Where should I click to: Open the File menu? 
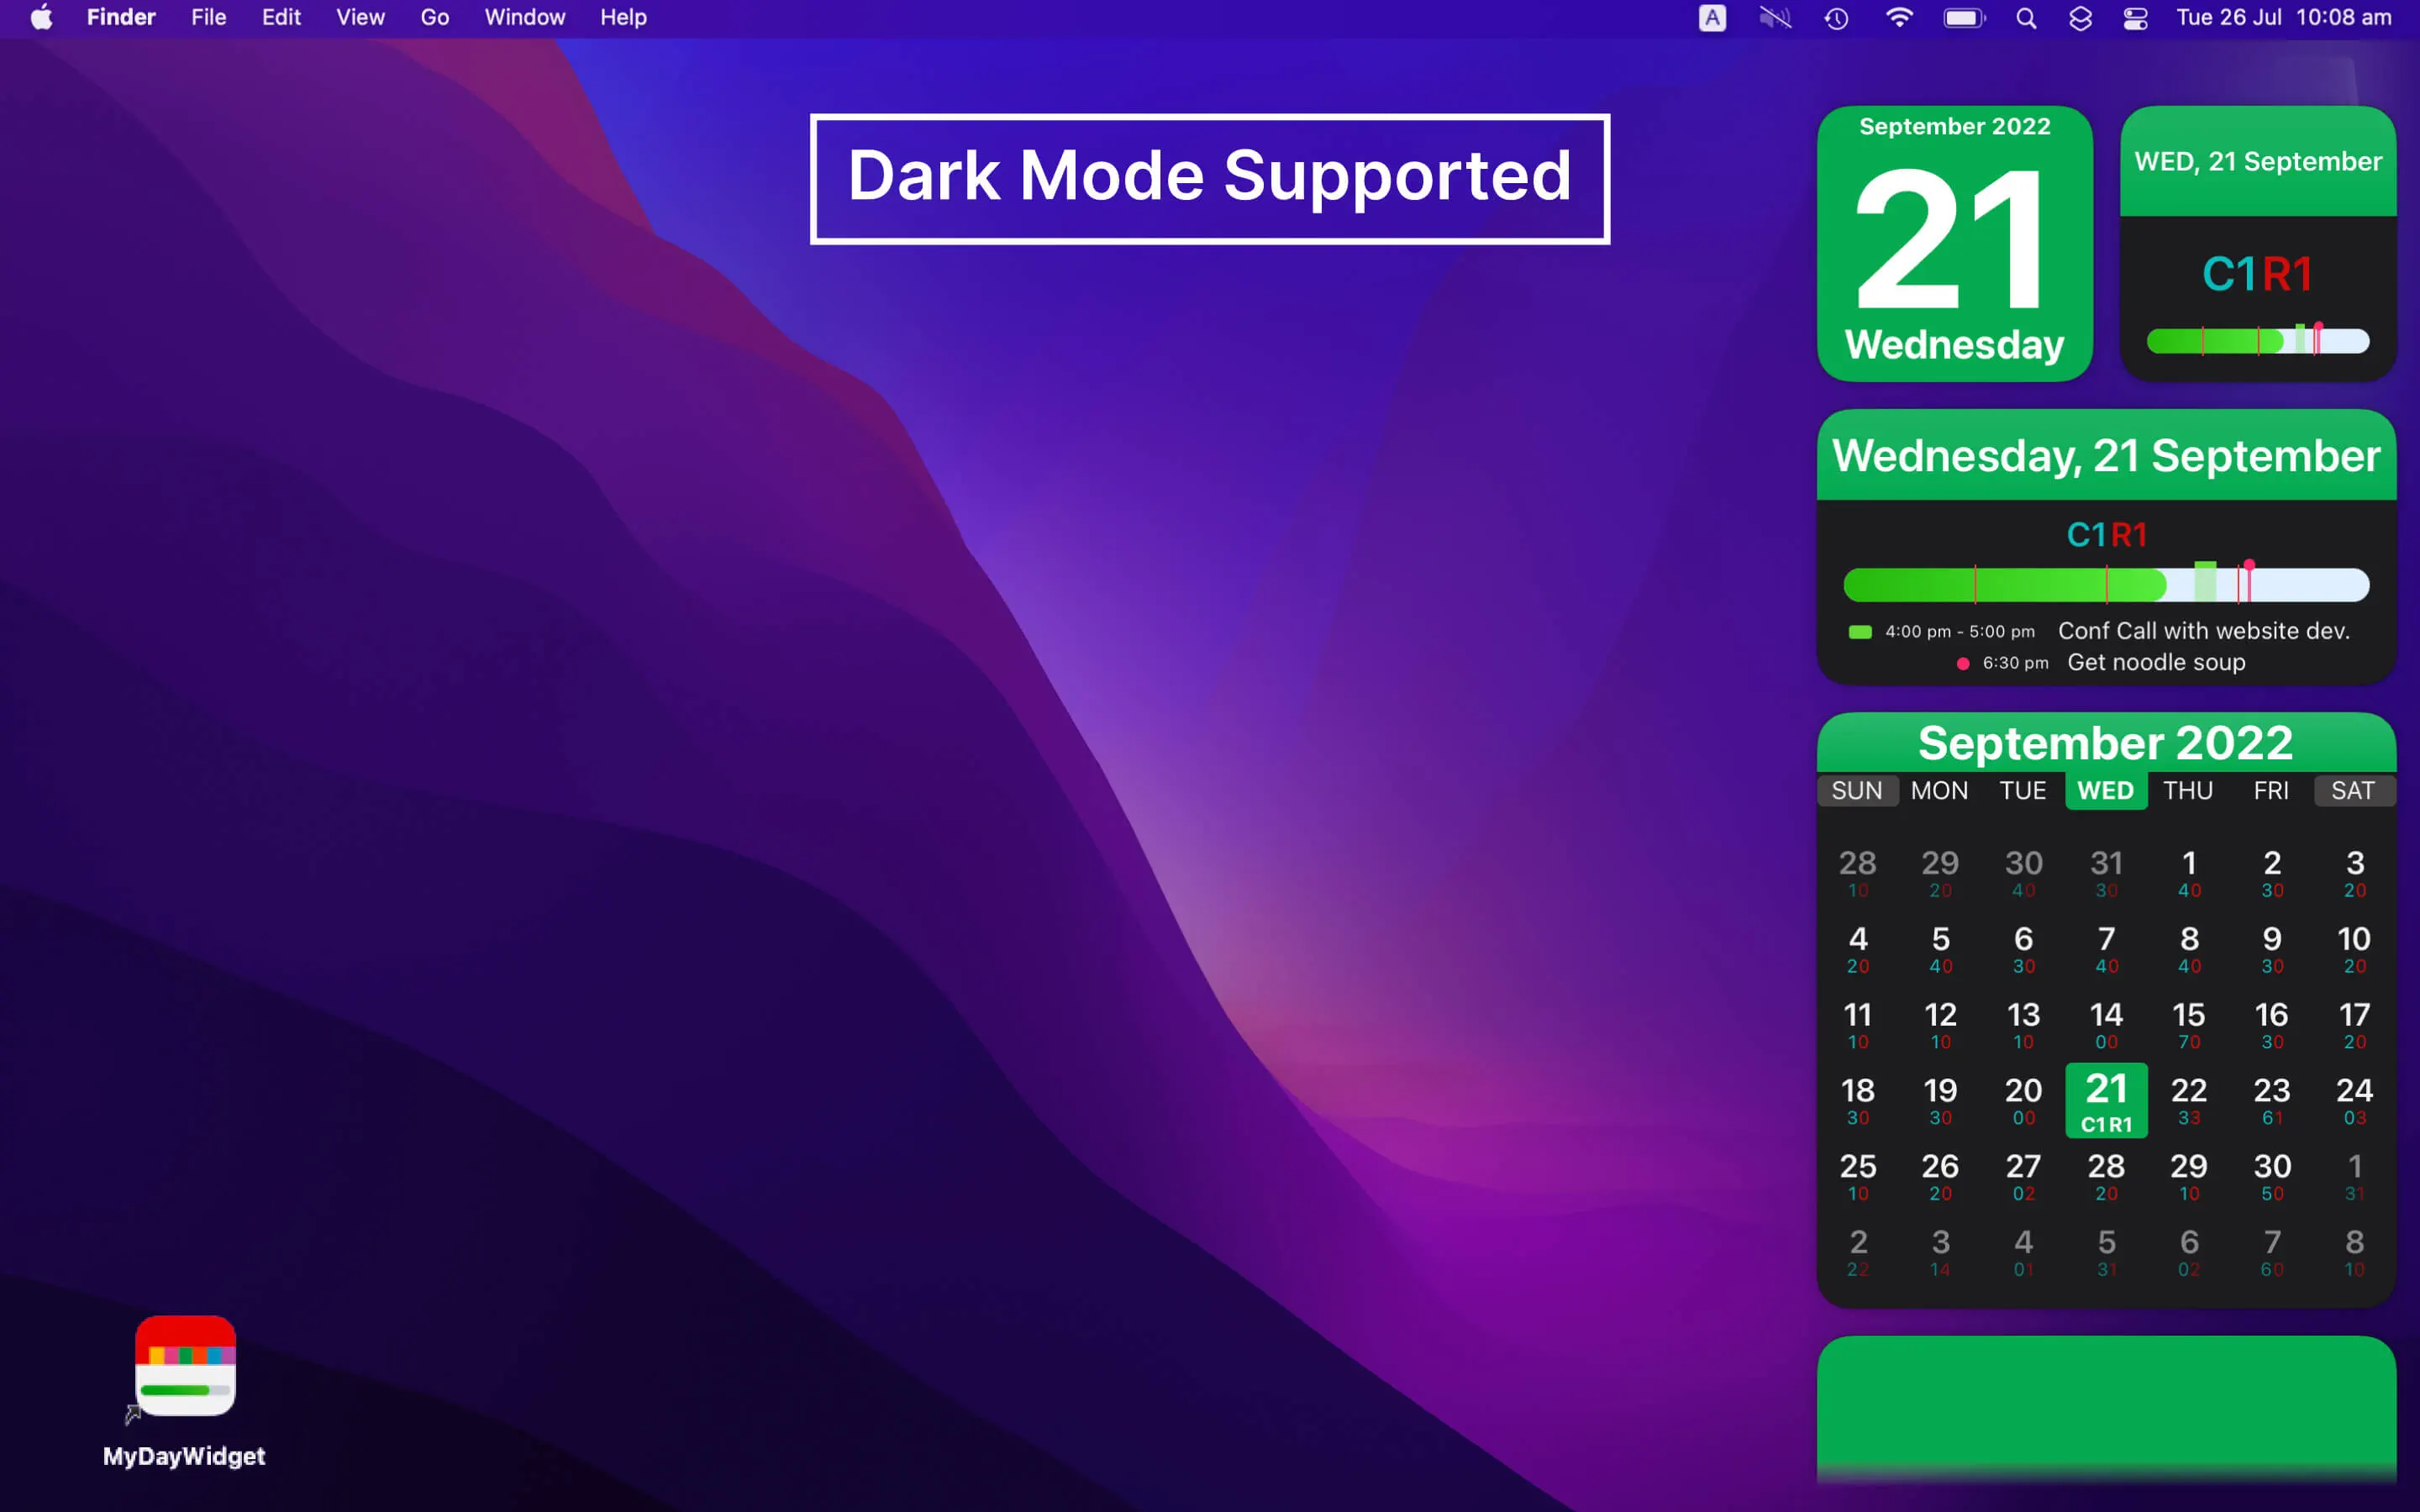tap(208, 17)
